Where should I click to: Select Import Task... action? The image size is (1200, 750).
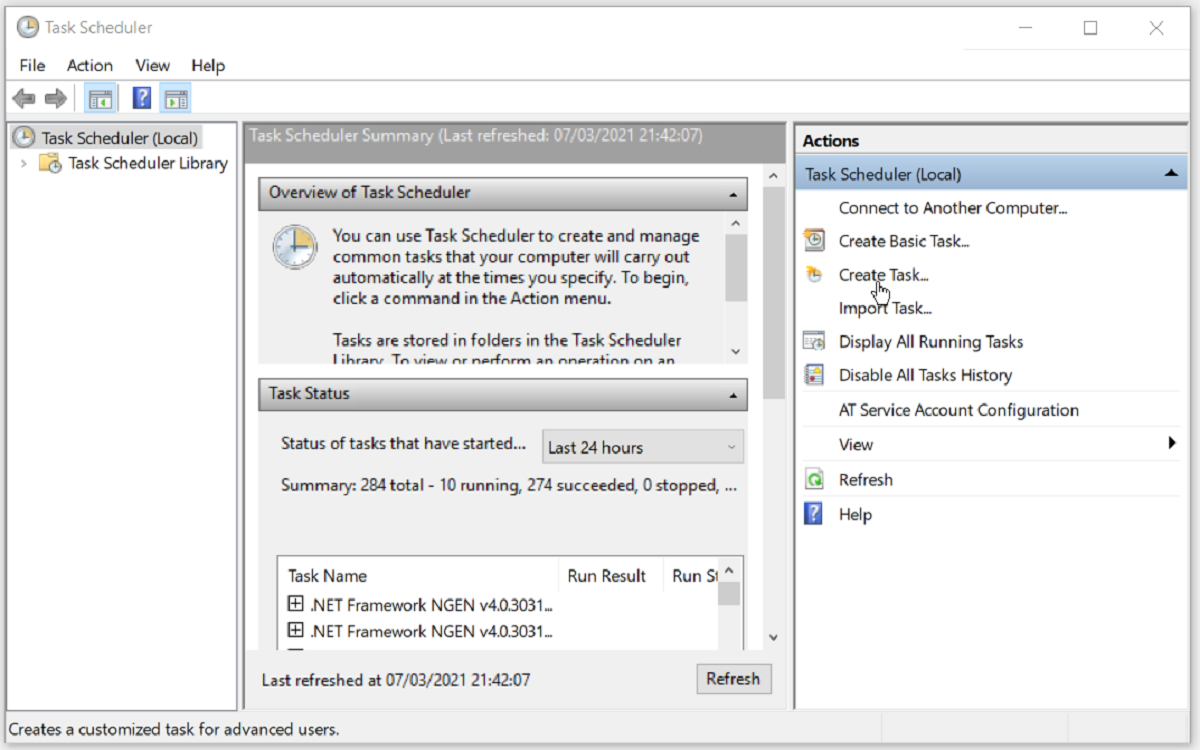click(885, 309)
